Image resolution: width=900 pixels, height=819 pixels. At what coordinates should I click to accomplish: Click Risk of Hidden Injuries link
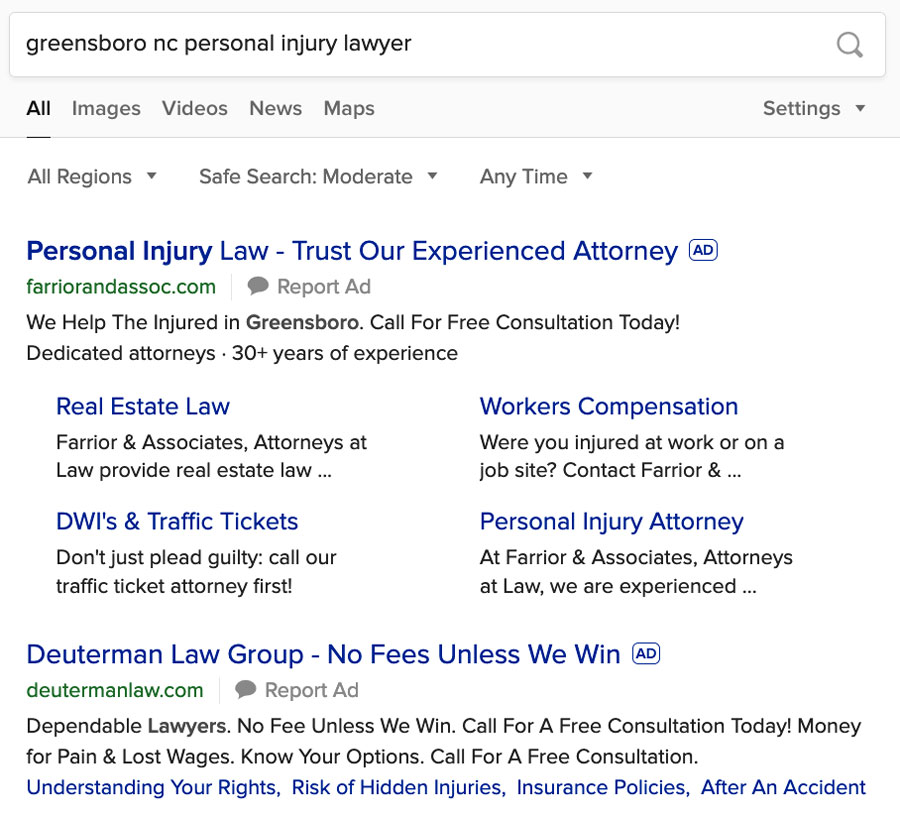click(x=399, y=787)
